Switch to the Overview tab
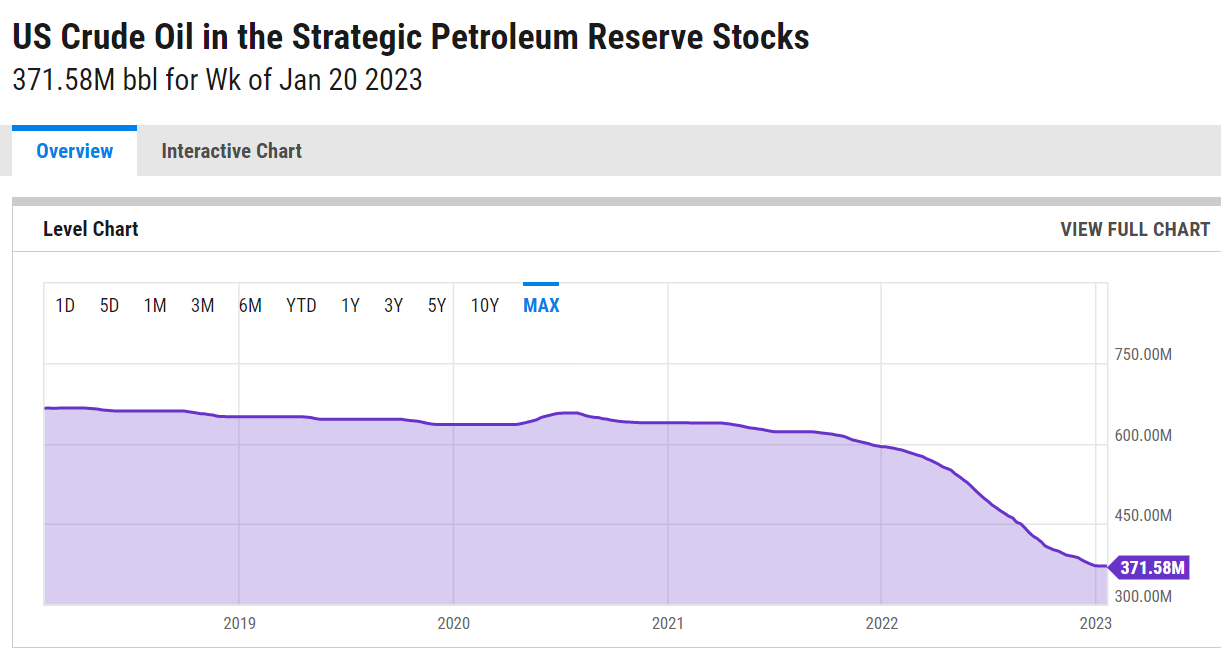The height and width of the screenshot is (667, 1221). tap(75, 151)
